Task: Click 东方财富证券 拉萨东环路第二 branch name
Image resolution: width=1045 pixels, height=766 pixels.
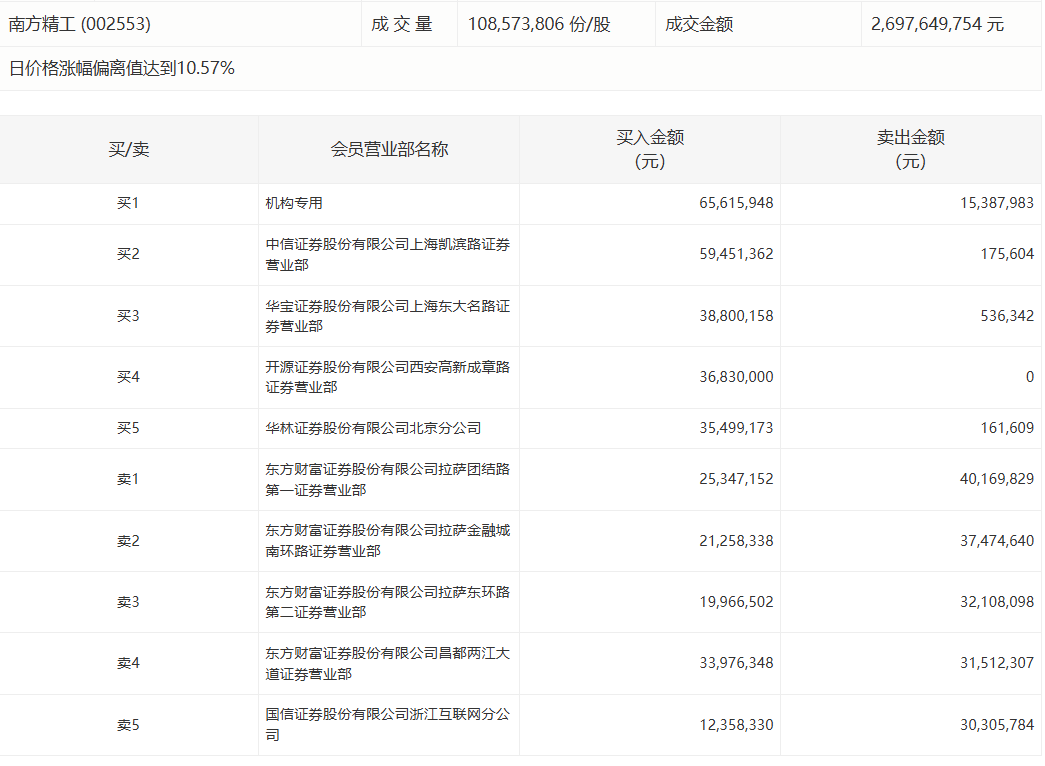Action: (387, 602)
